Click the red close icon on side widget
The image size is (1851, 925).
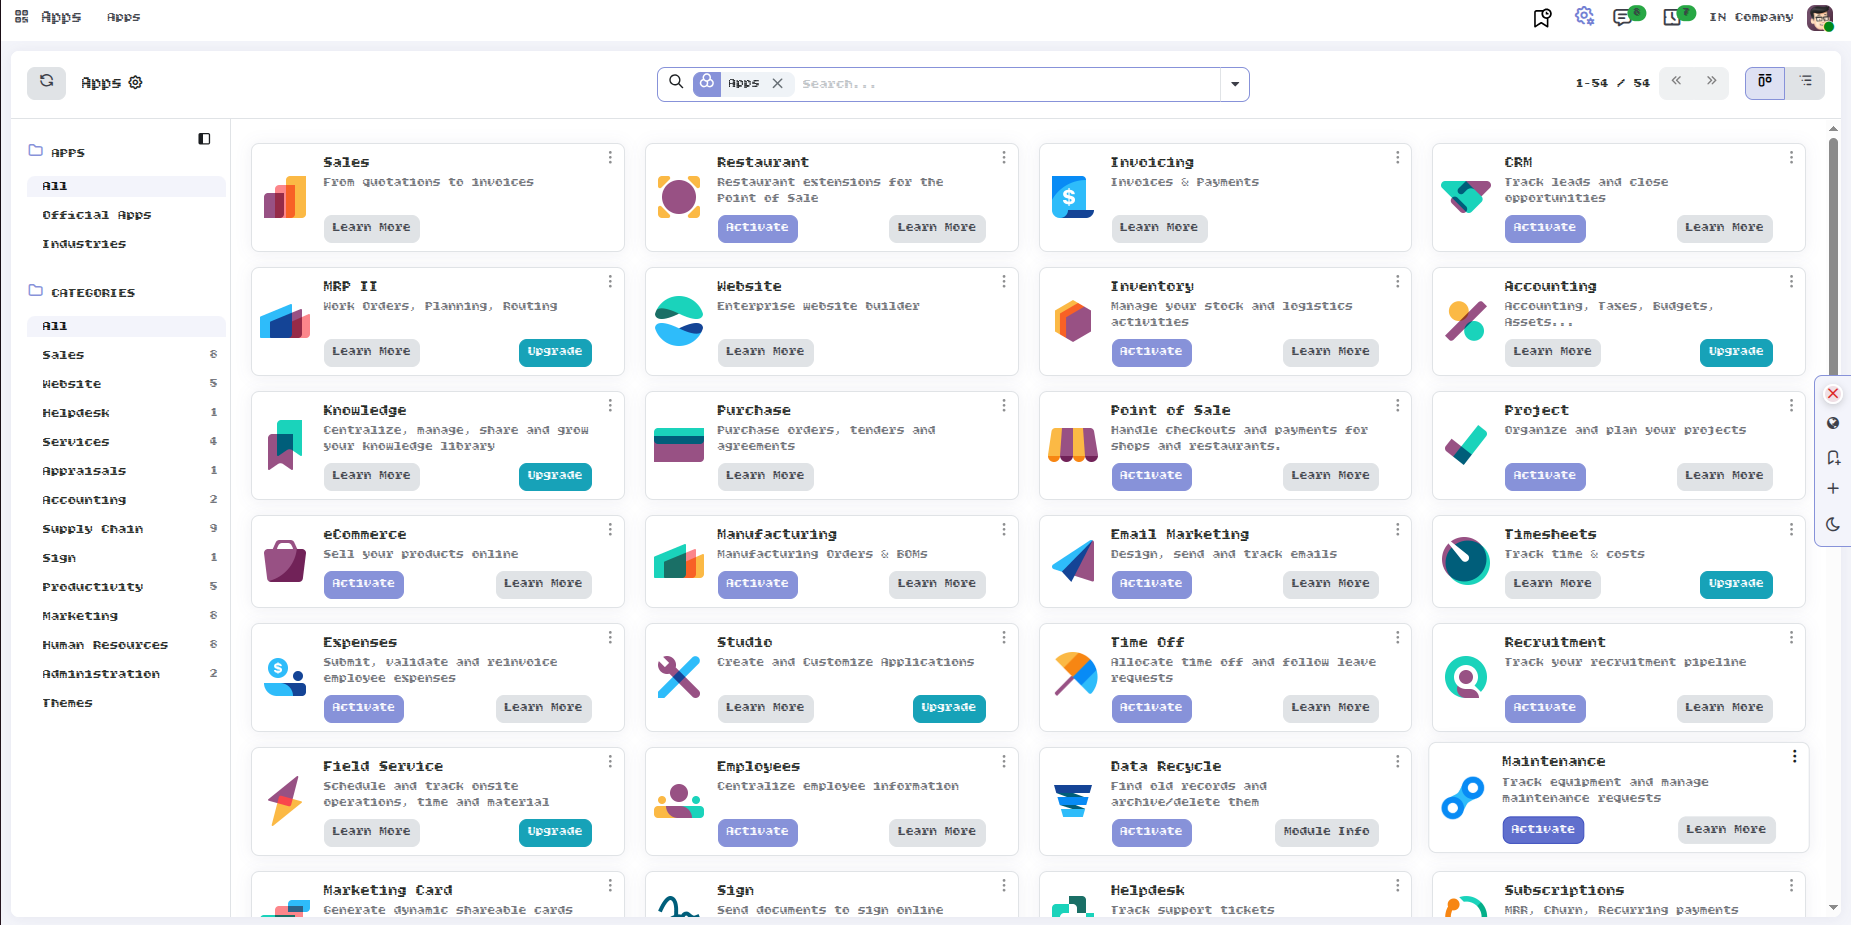(x=1833, y=394)
